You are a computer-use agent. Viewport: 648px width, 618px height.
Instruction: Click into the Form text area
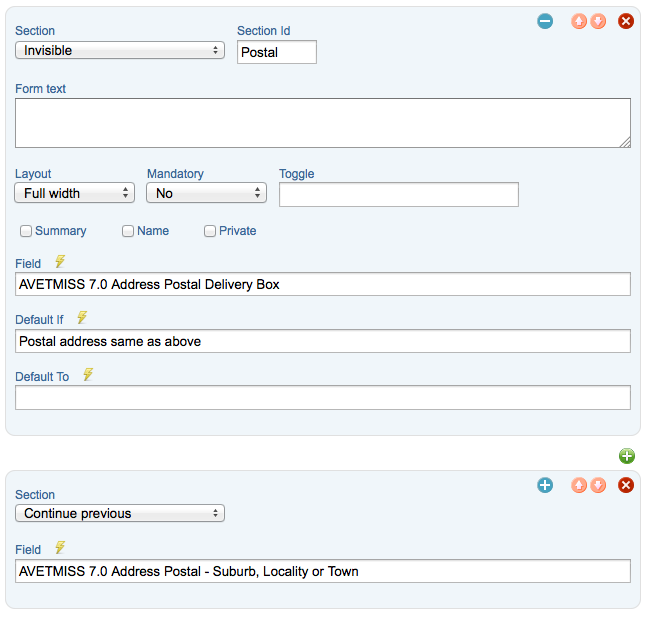(x=323, y=123)
